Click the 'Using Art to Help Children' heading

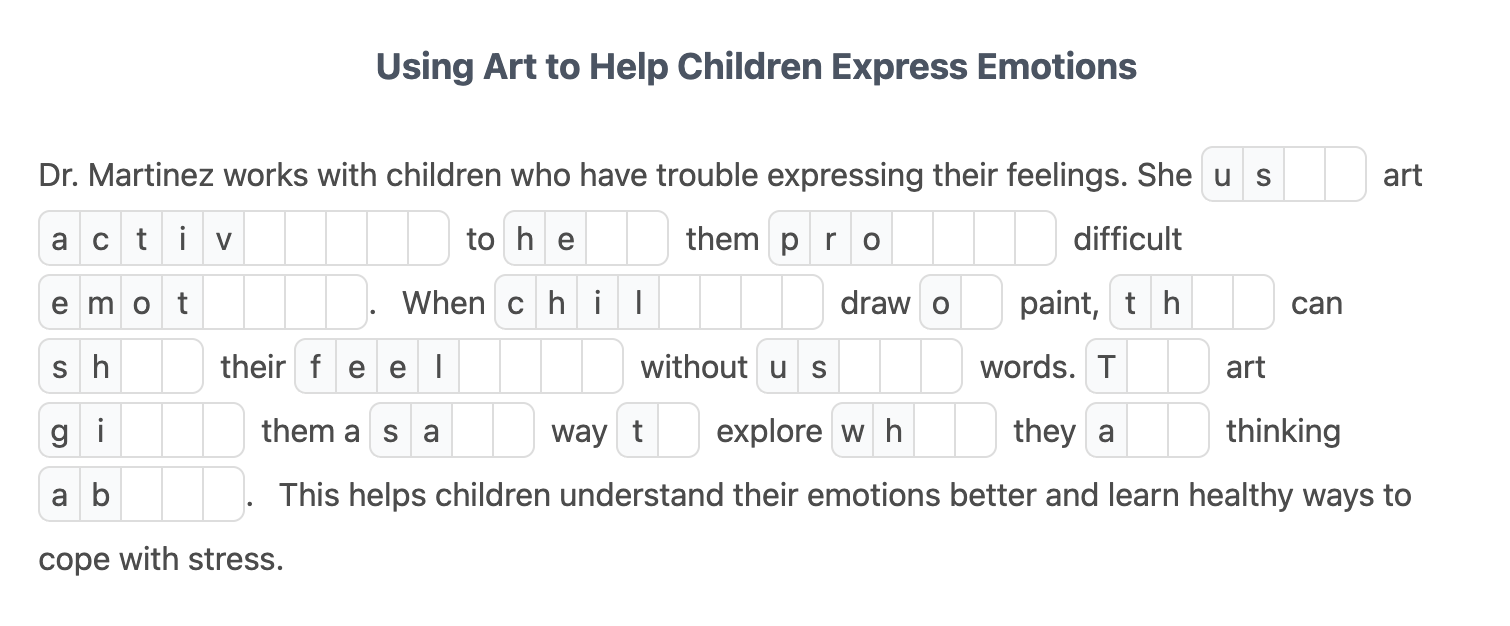tap(756, 67)
